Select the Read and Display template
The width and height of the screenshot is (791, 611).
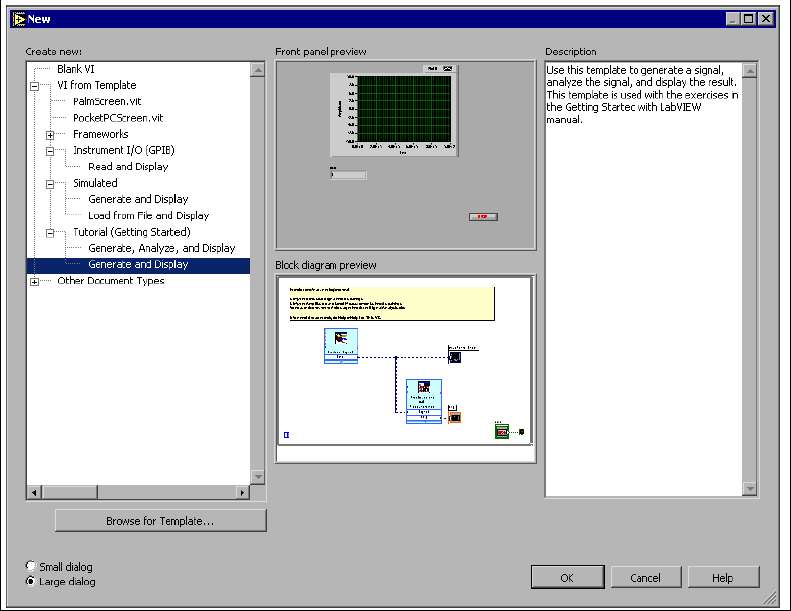(128, 166)
